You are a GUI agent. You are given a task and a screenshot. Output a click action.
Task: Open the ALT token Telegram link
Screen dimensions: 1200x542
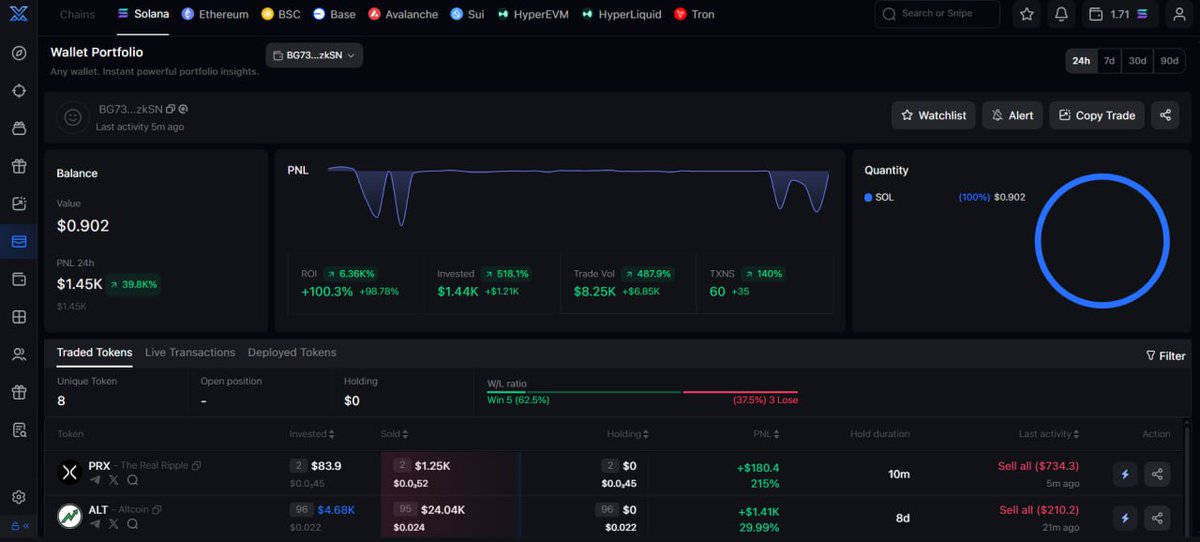(x=95, y=523)
